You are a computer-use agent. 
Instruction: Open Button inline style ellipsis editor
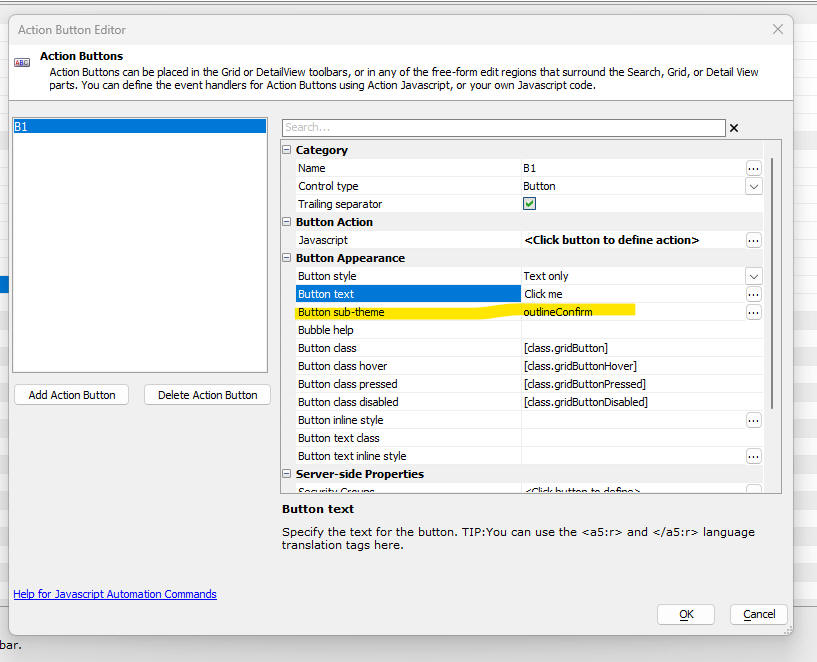click(753, 420)
